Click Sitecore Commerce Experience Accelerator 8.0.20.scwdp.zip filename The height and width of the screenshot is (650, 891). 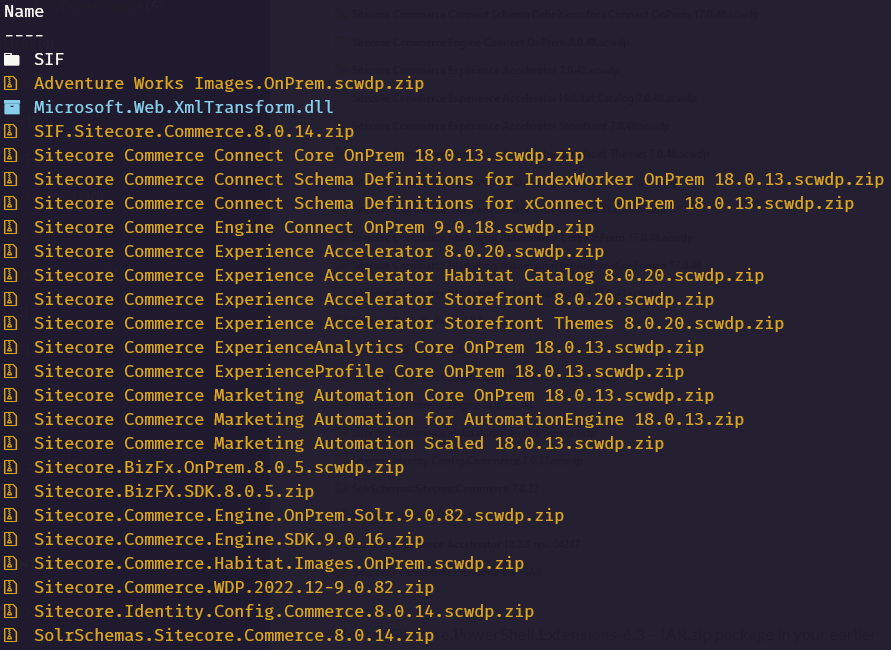[319, 251]
